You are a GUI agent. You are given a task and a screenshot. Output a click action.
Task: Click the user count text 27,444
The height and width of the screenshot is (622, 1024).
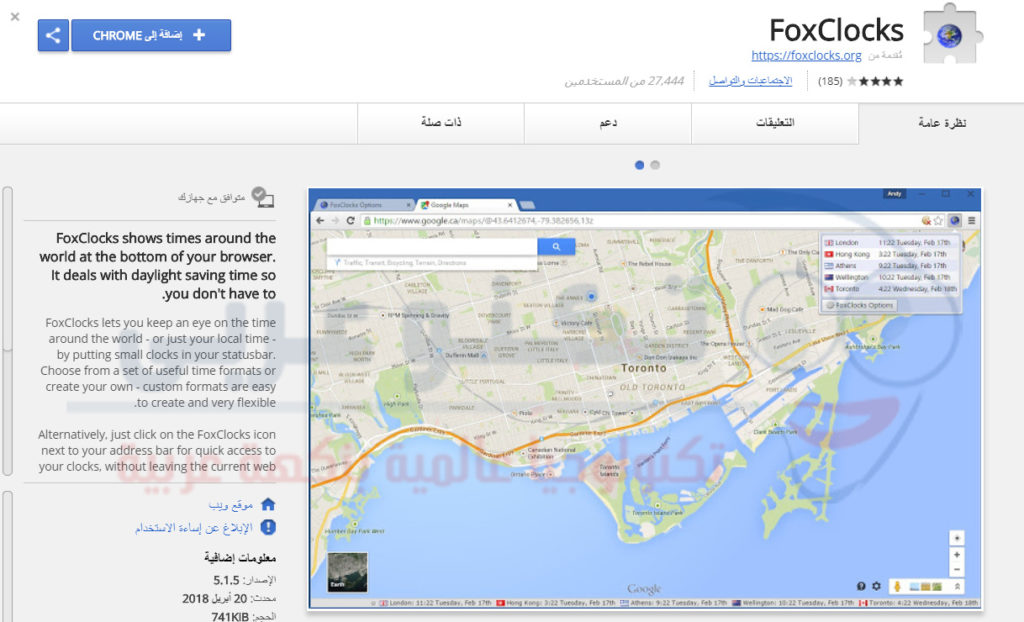tap(624, 81)
